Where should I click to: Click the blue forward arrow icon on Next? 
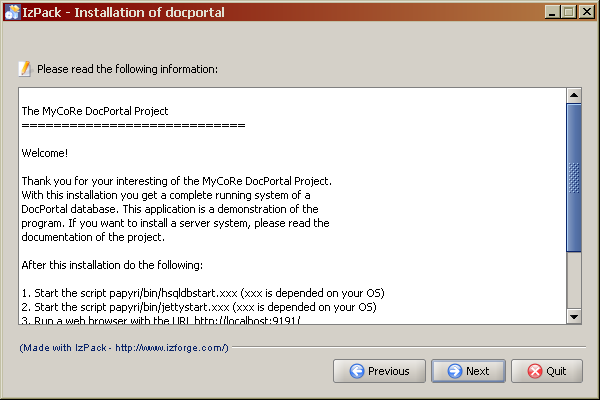tap(455, 371)
